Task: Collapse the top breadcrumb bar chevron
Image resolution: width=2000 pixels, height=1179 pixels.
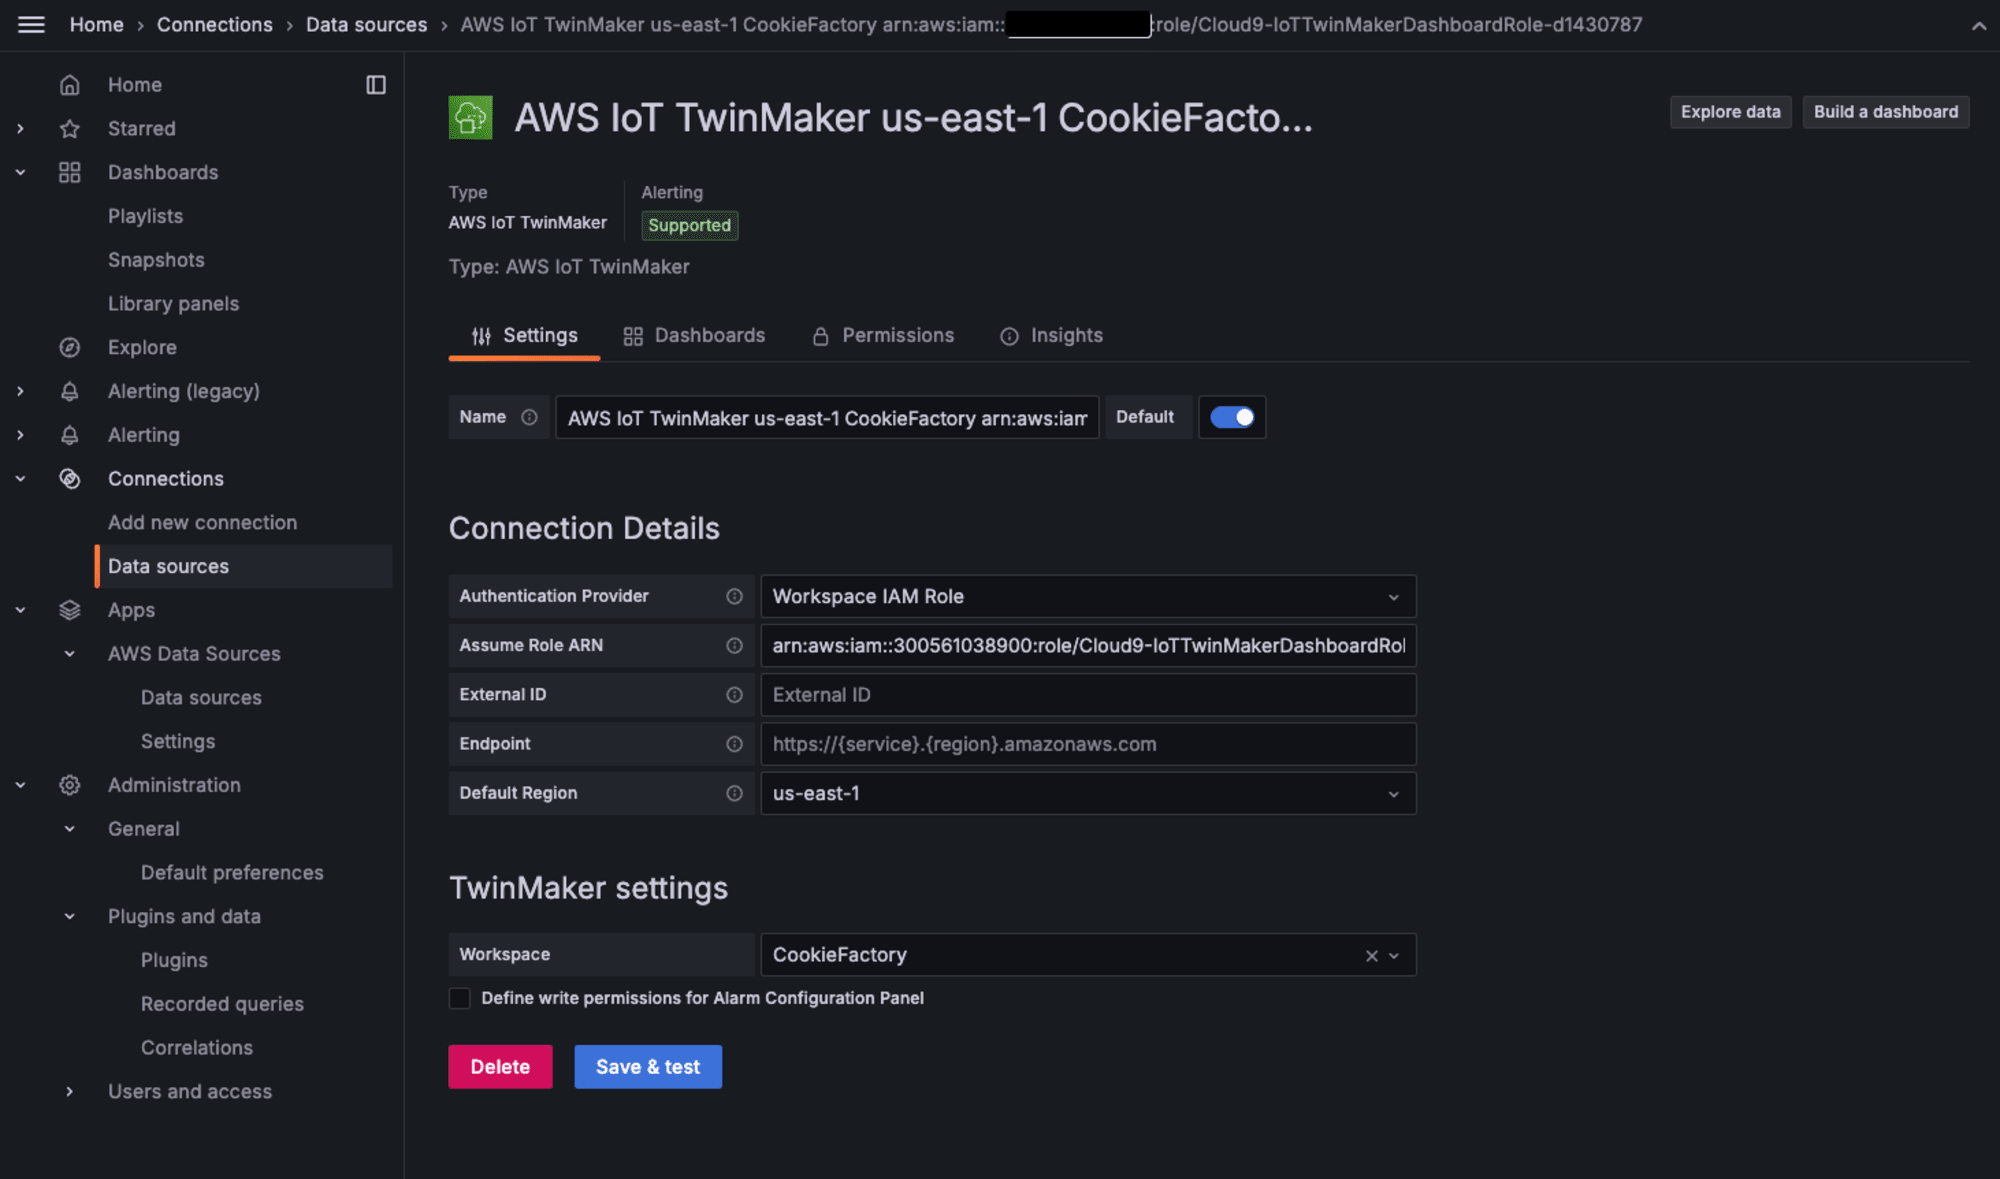Action: pos(1979,26)
